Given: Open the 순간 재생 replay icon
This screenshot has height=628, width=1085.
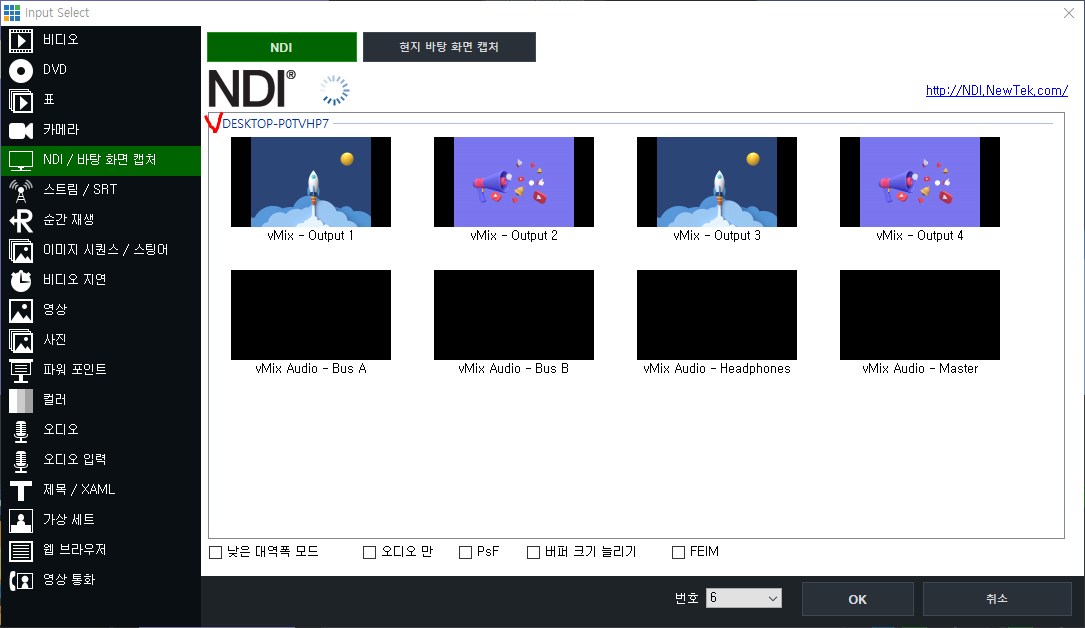Looking at the screenshot, I should tap(21, 221).
